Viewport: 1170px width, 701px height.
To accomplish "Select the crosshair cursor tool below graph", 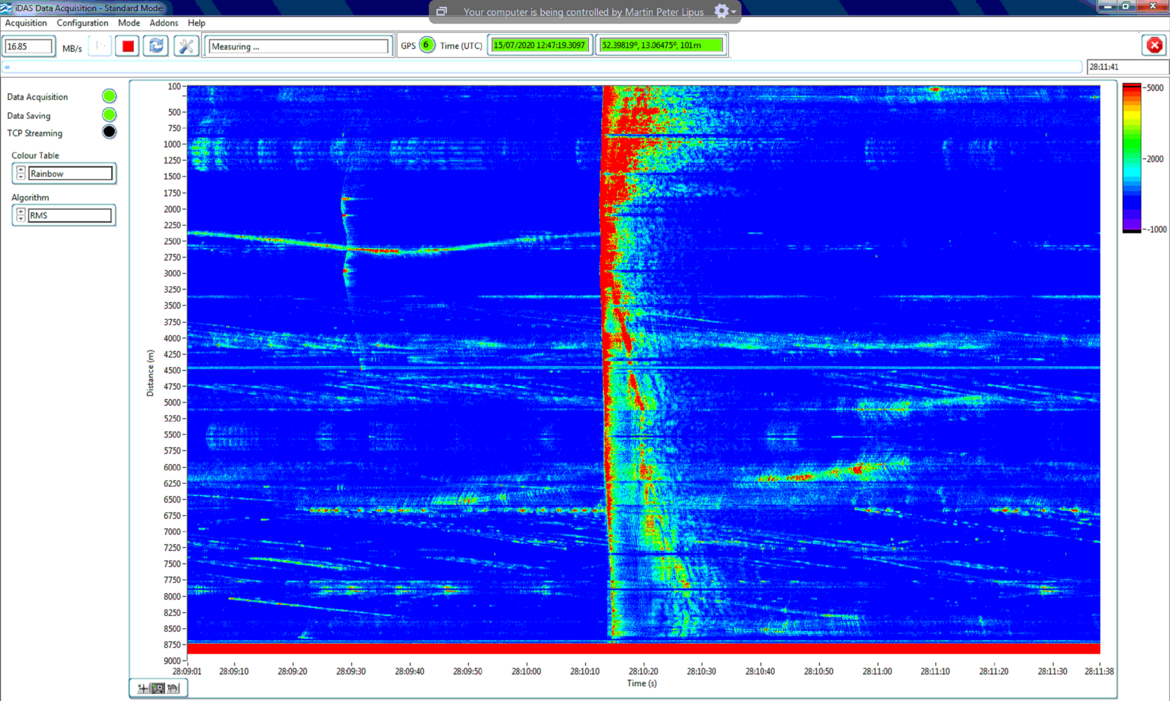I will 143,688.
